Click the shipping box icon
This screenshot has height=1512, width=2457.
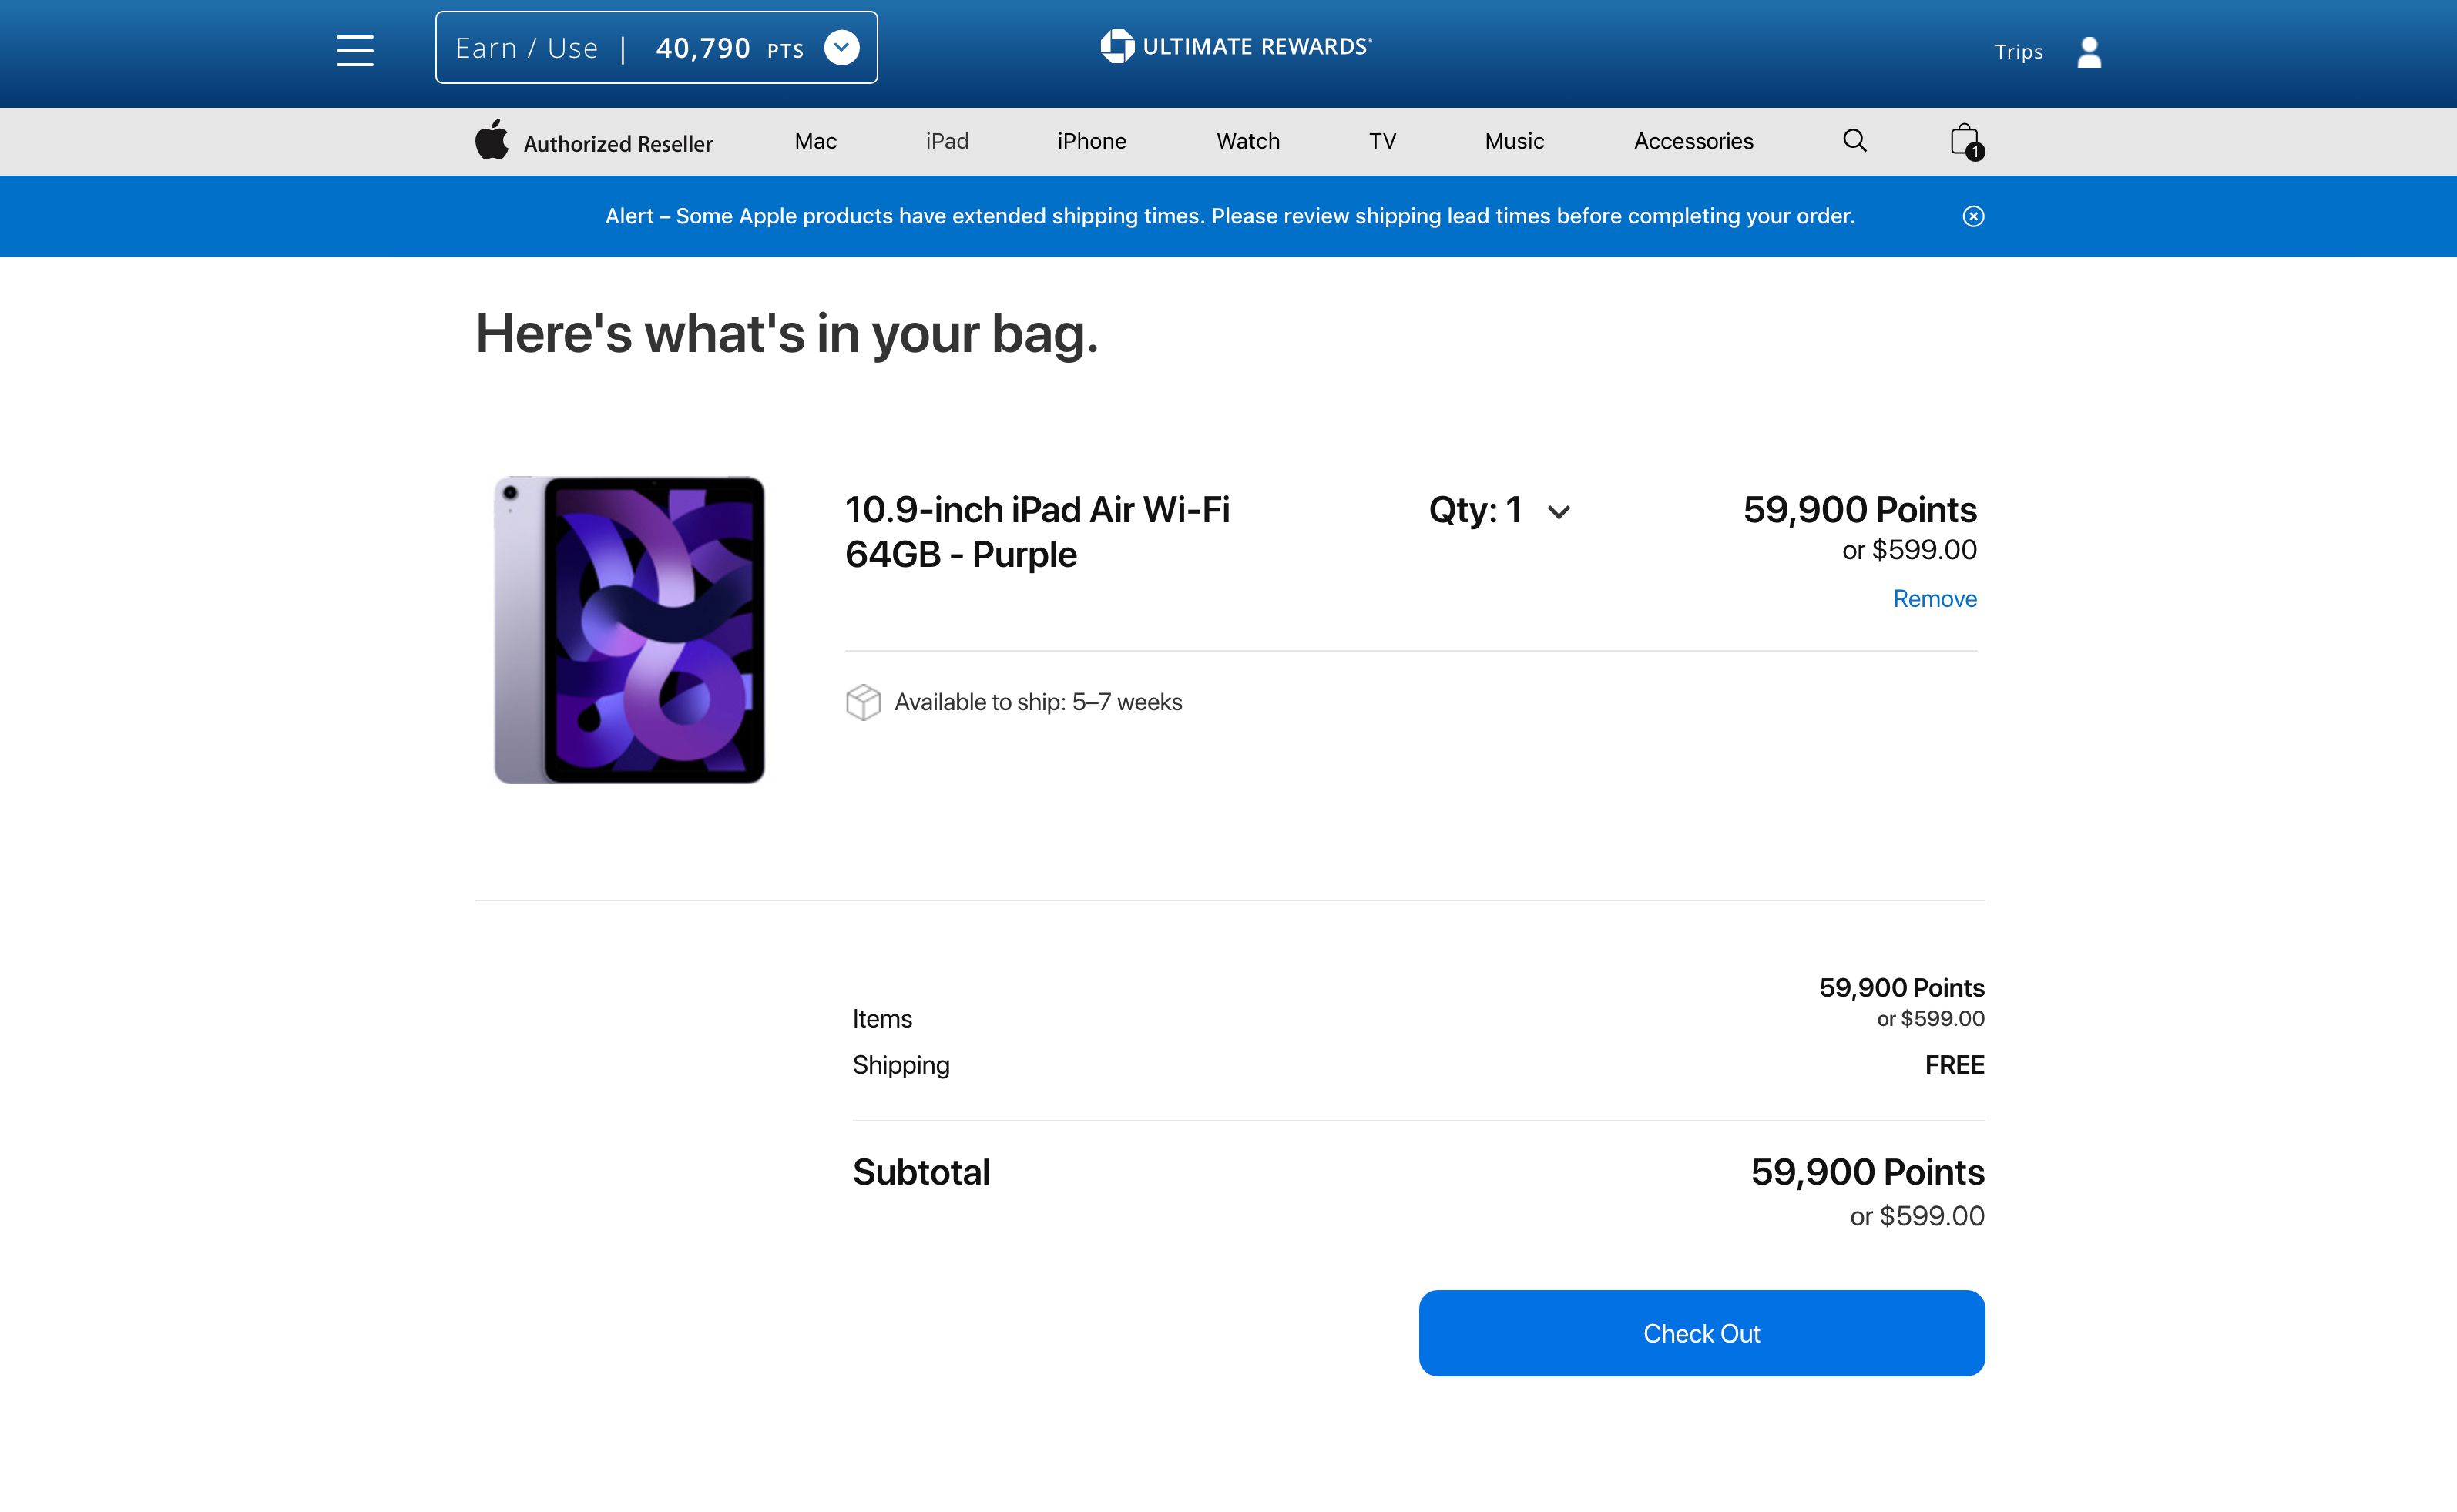click(x=863, y=702)
